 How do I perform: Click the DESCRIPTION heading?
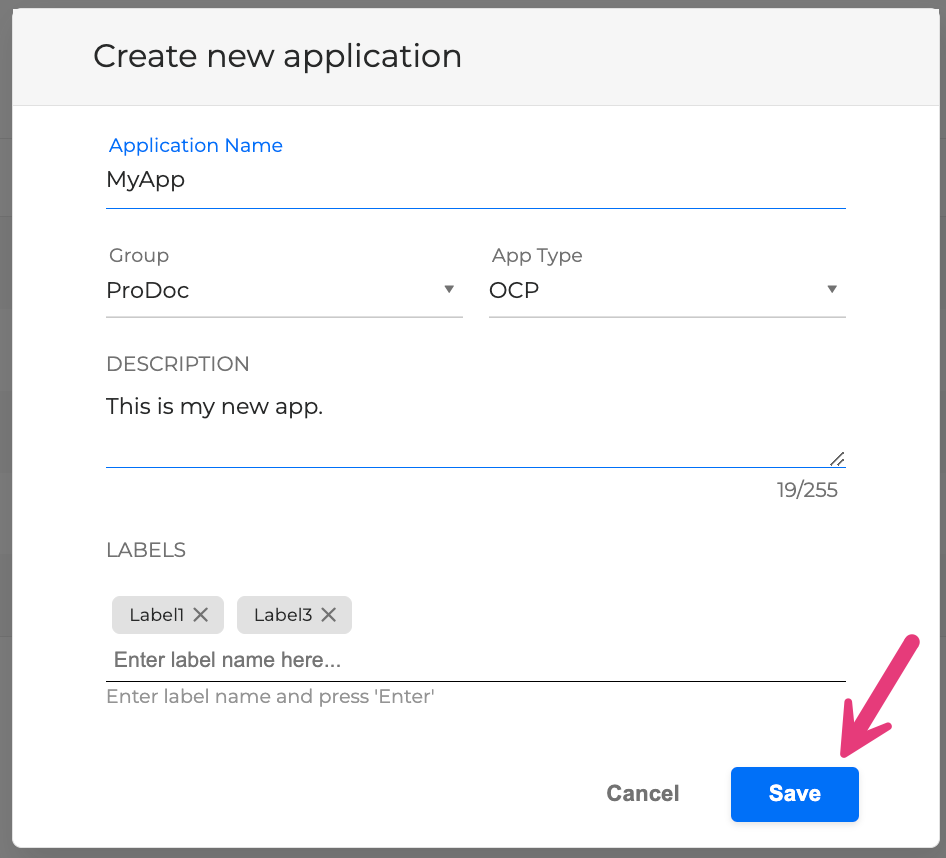pyautogui.click(x=178, y=364)
